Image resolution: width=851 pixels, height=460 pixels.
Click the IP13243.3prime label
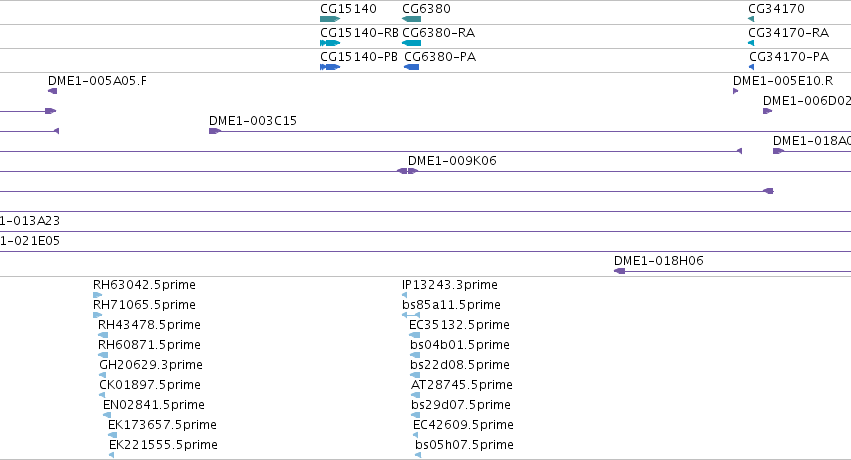pos(450,285)
